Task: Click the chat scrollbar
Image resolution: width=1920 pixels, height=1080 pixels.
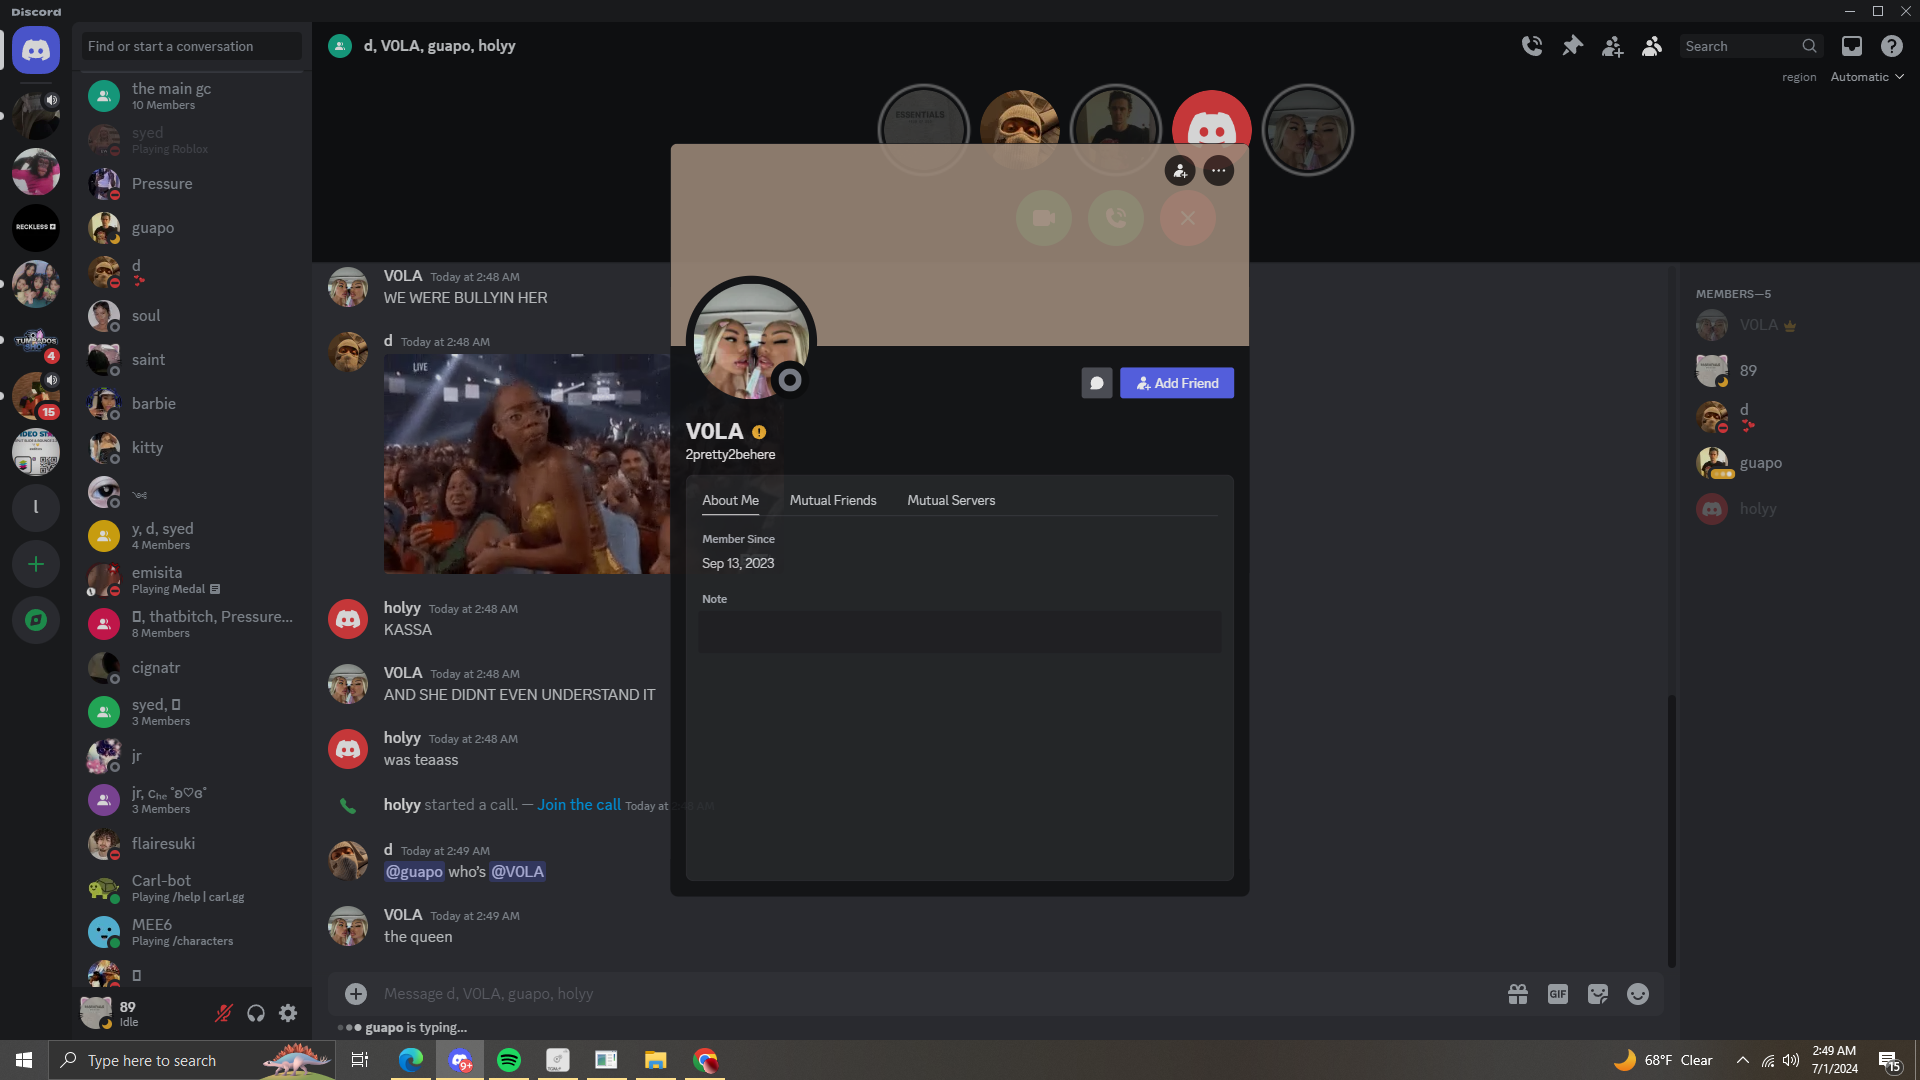Action: tap(1671, 830)
